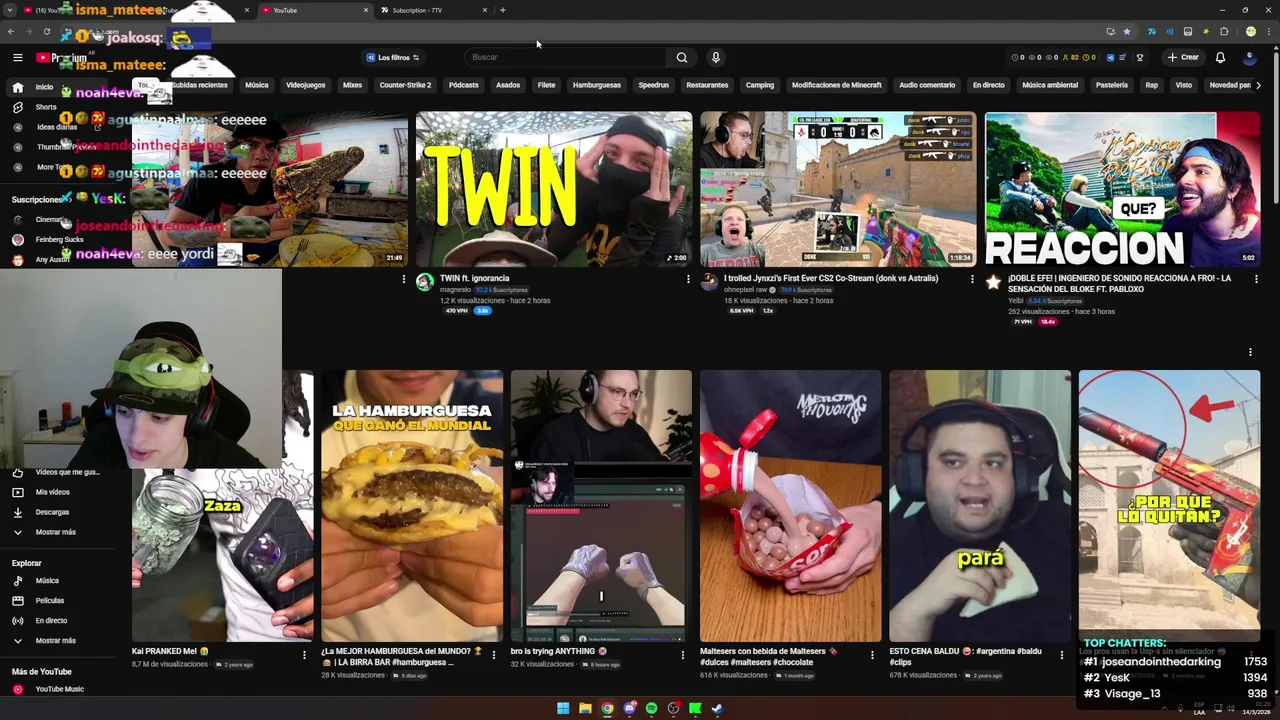Open options menu for TWIN ft. ignorancia
The width and height of the screenshot is (1280, 720).
pyautogui.click(x=688, y=279)
